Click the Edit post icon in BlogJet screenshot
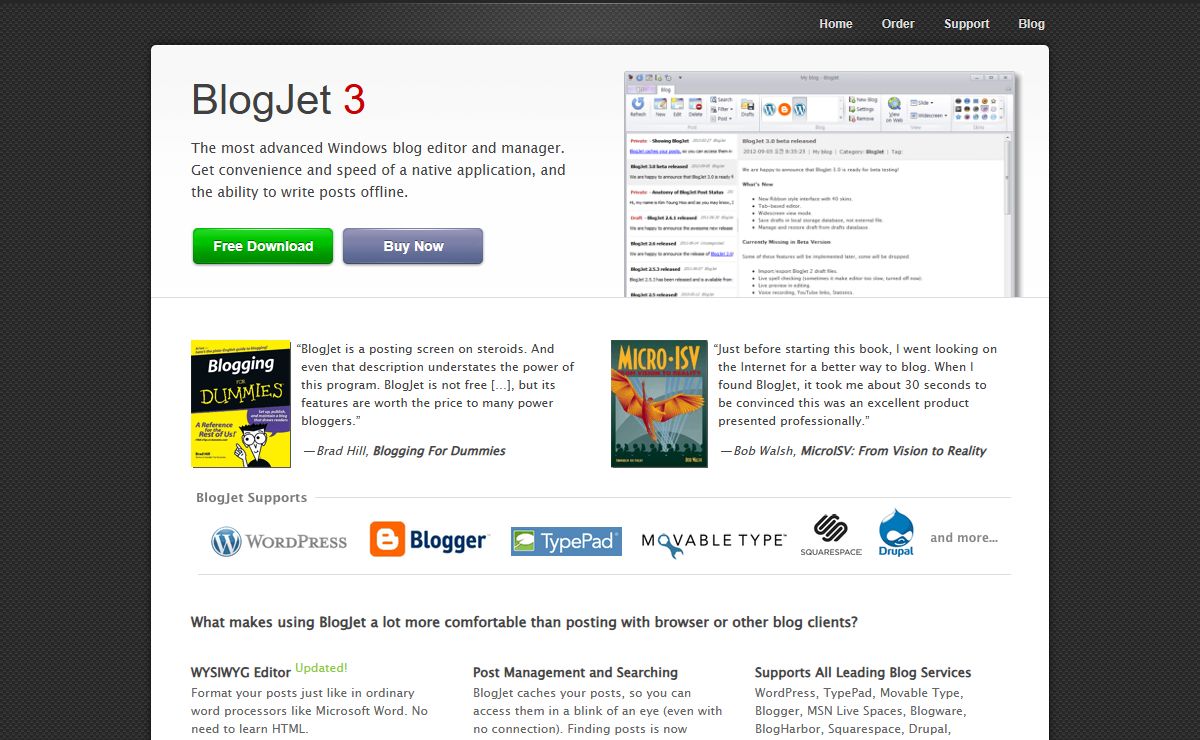The width and height of the screenshot is (1200, 740). point(677,107)
